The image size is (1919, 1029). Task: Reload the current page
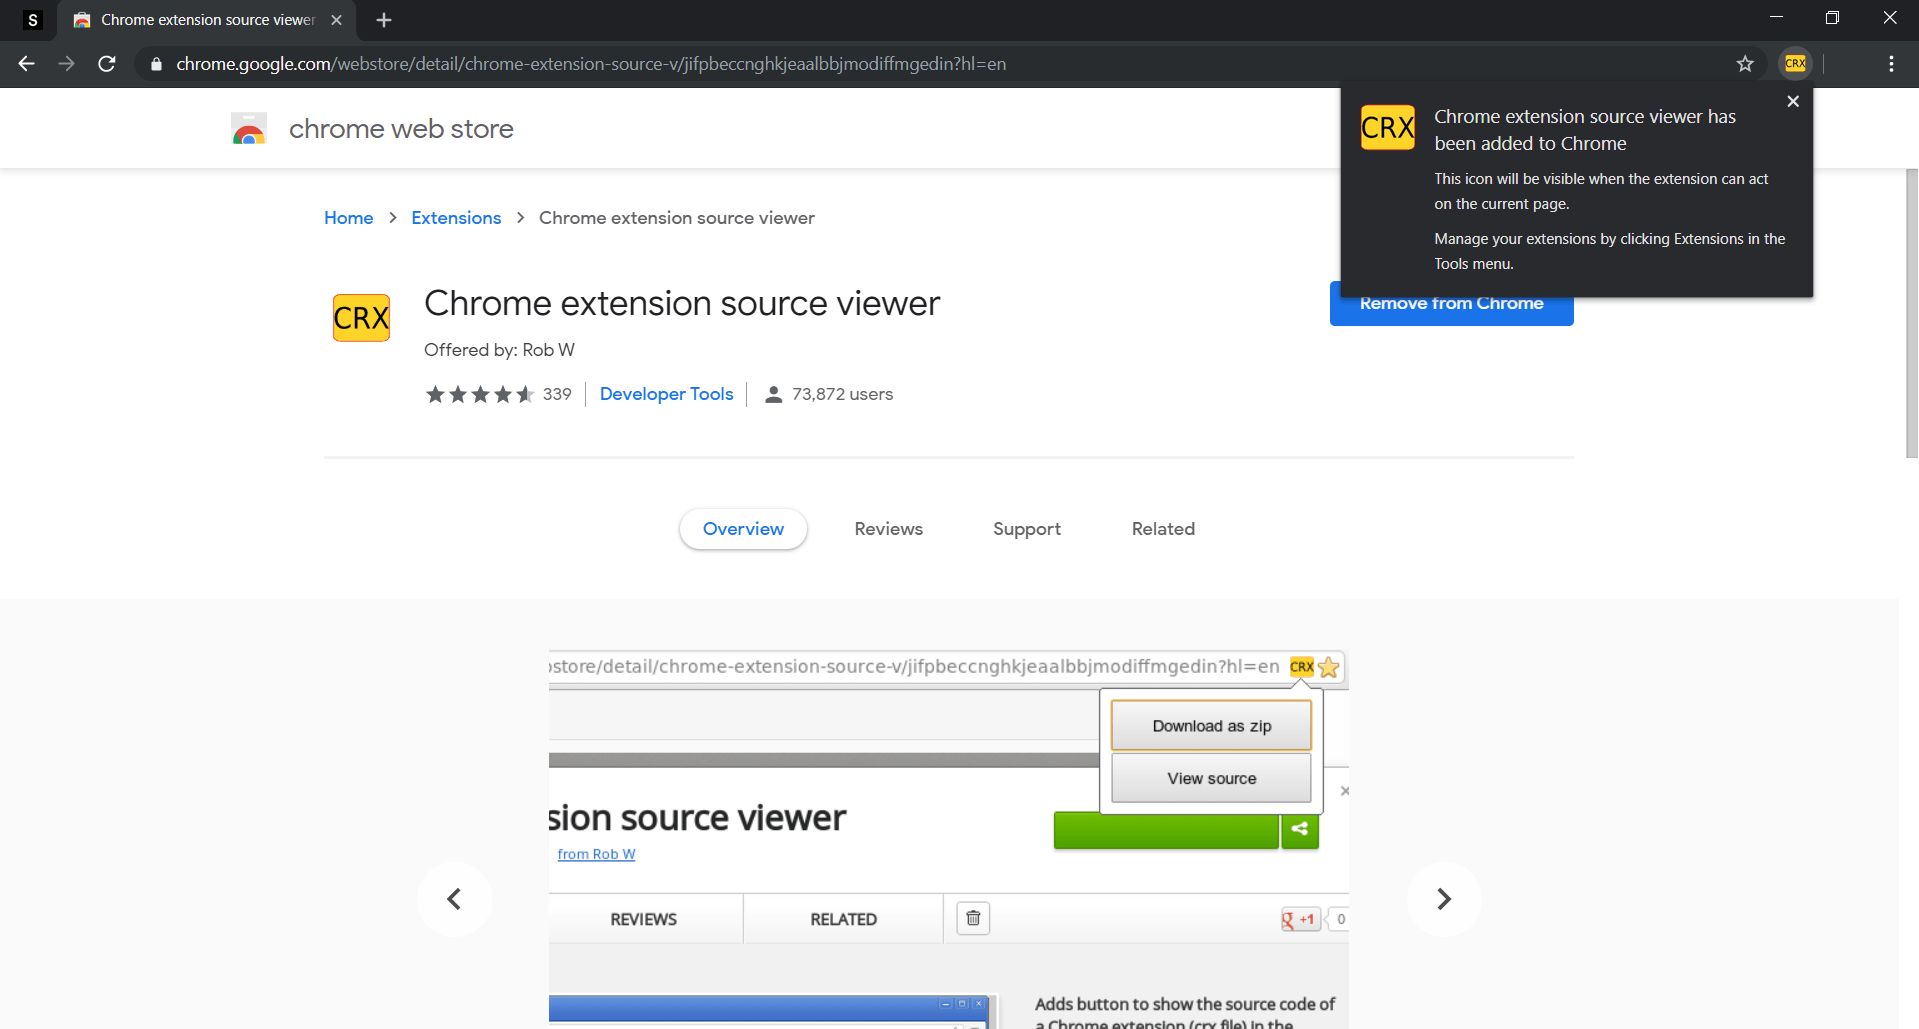[x=107, y=64]
